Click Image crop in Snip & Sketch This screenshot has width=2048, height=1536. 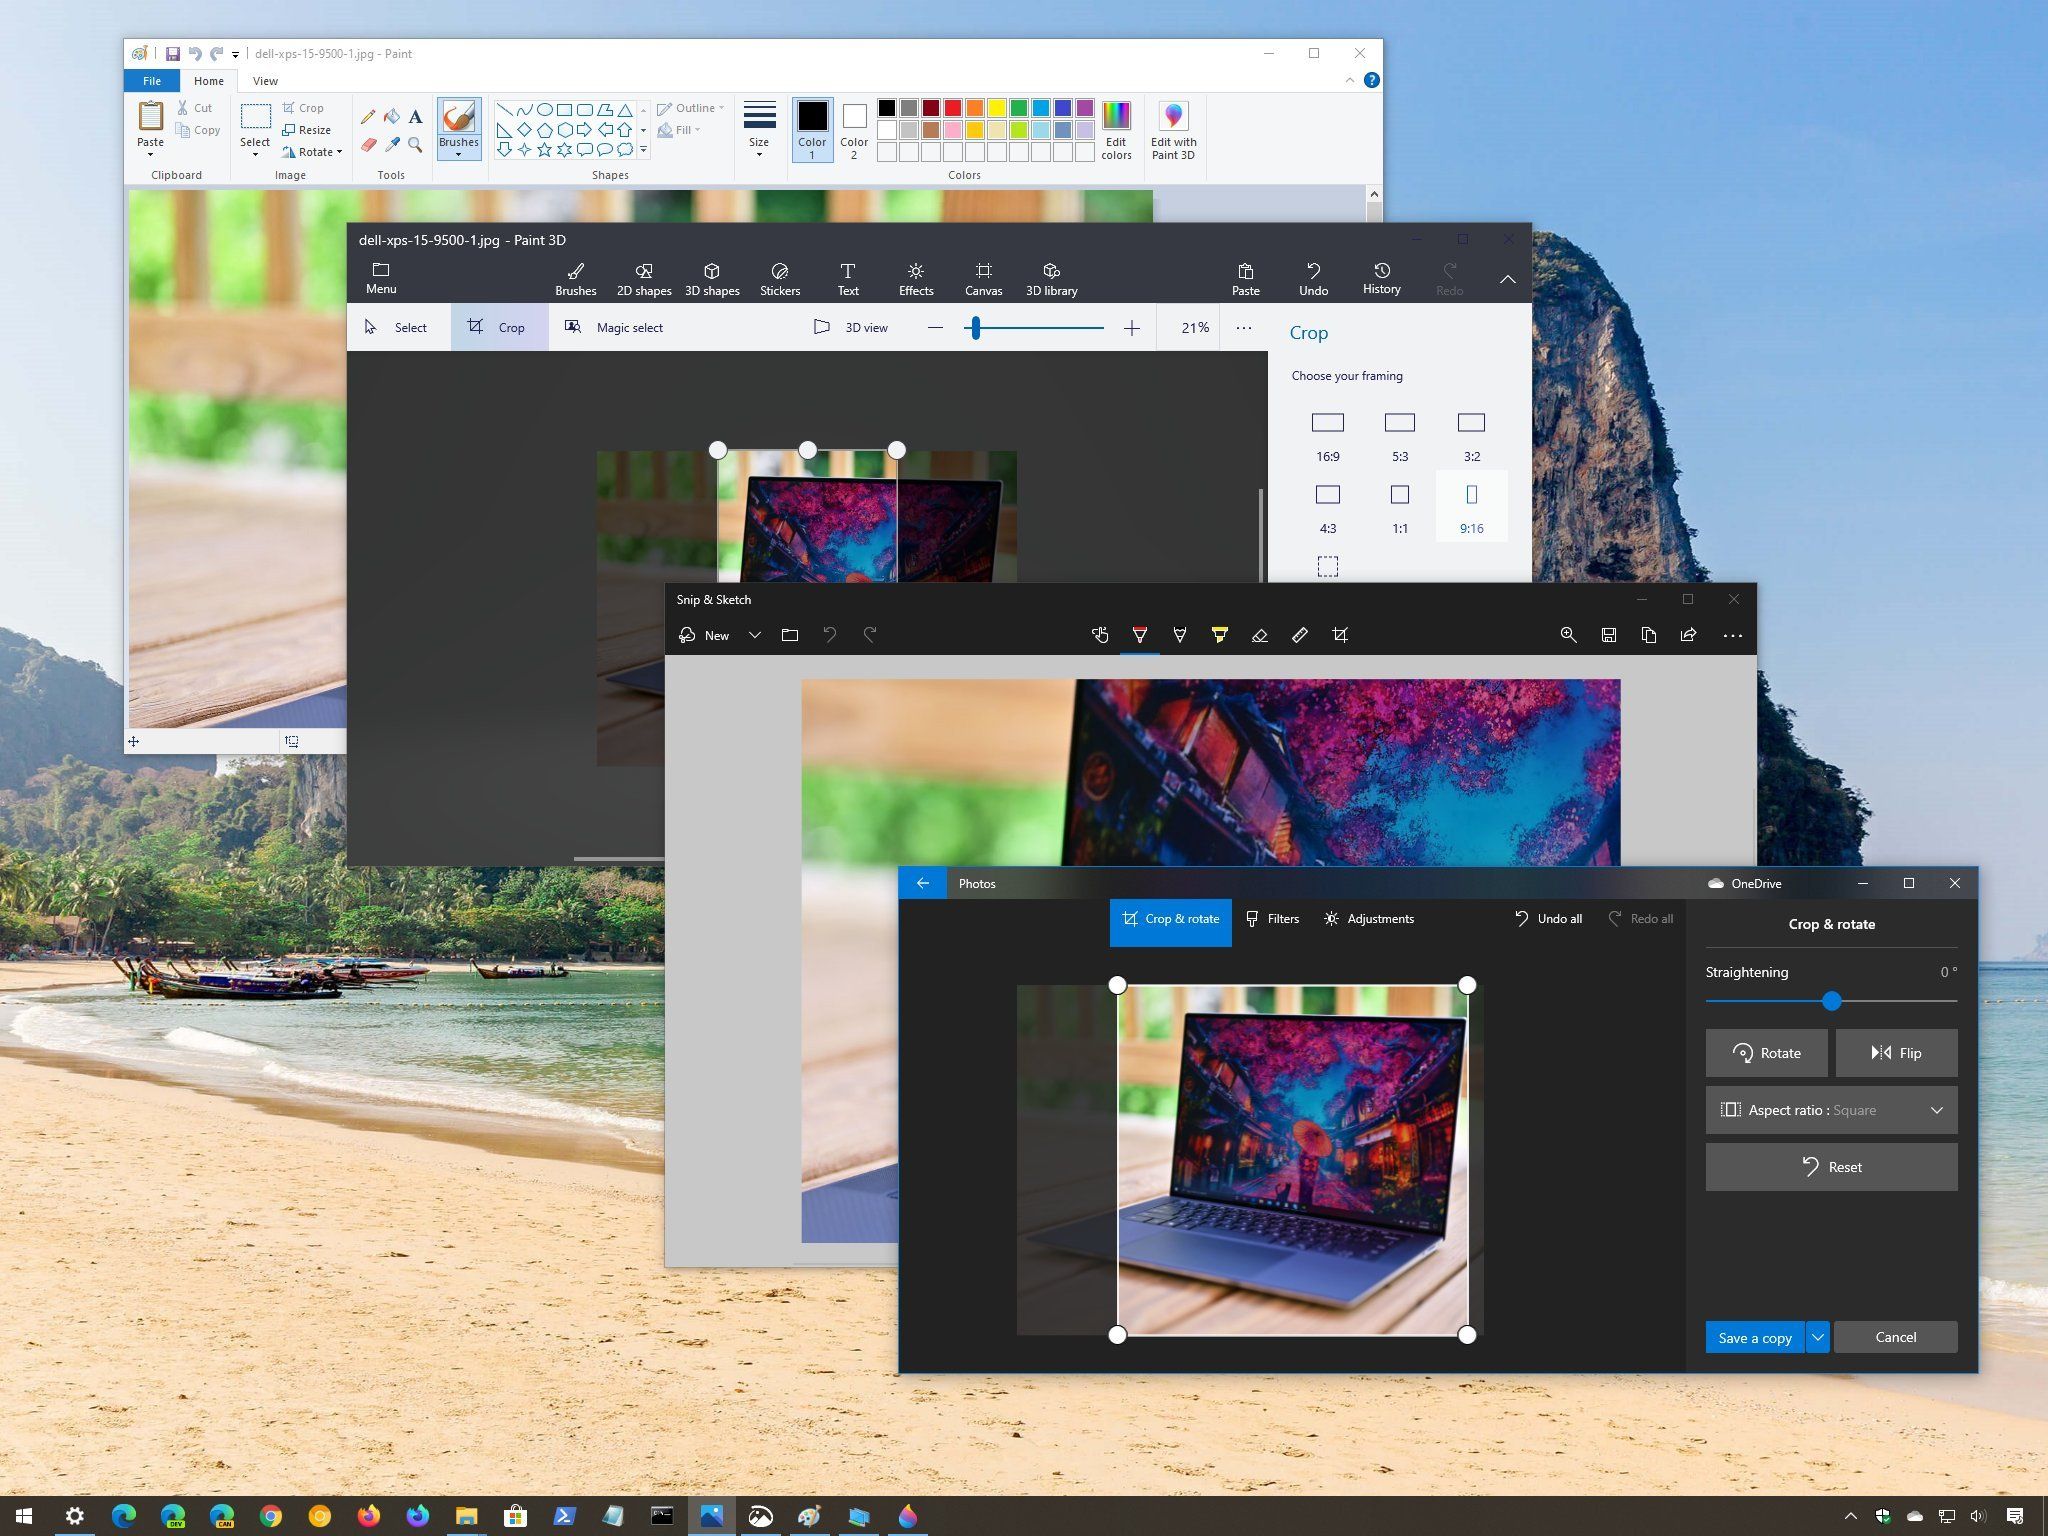(1340, 635)
